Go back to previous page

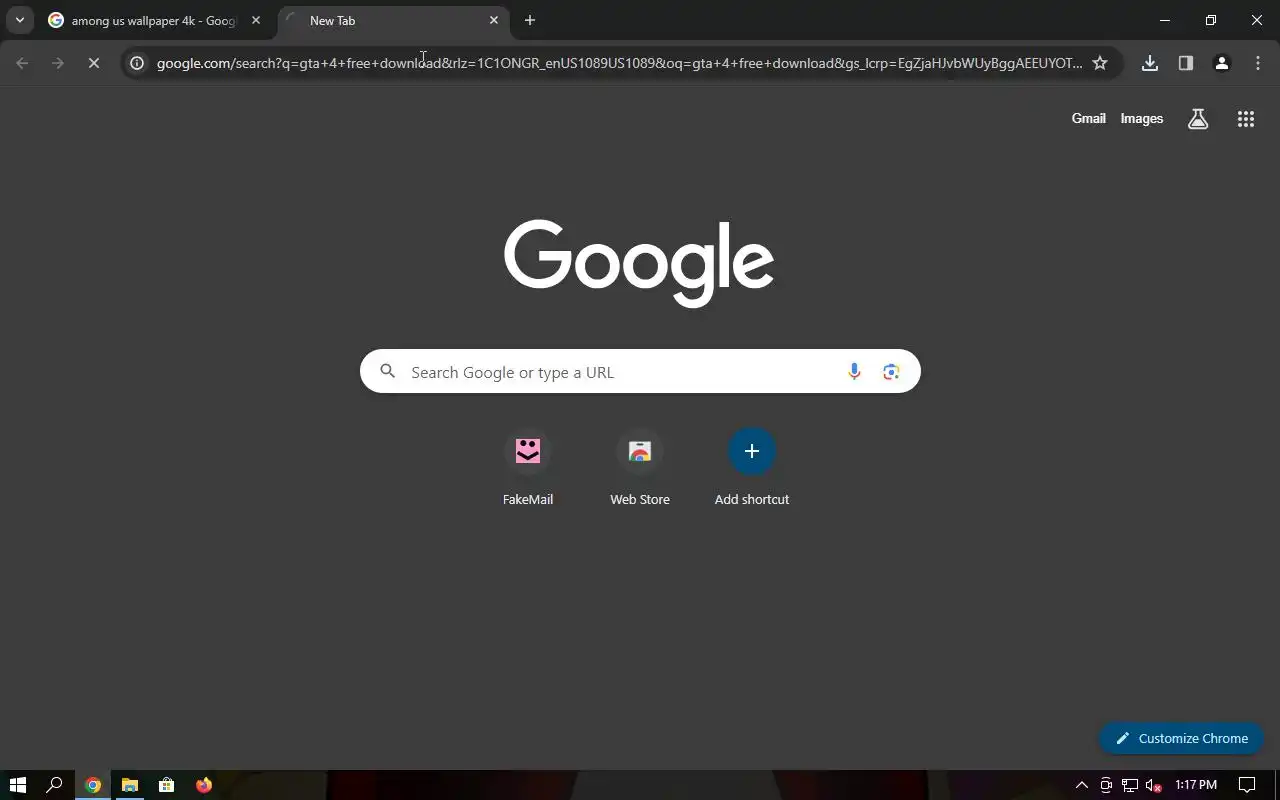22,63
